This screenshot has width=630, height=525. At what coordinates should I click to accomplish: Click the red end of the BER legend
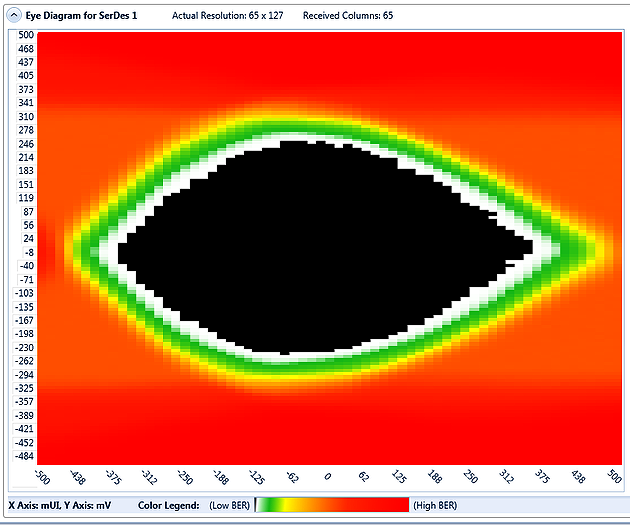click(400, 505)
